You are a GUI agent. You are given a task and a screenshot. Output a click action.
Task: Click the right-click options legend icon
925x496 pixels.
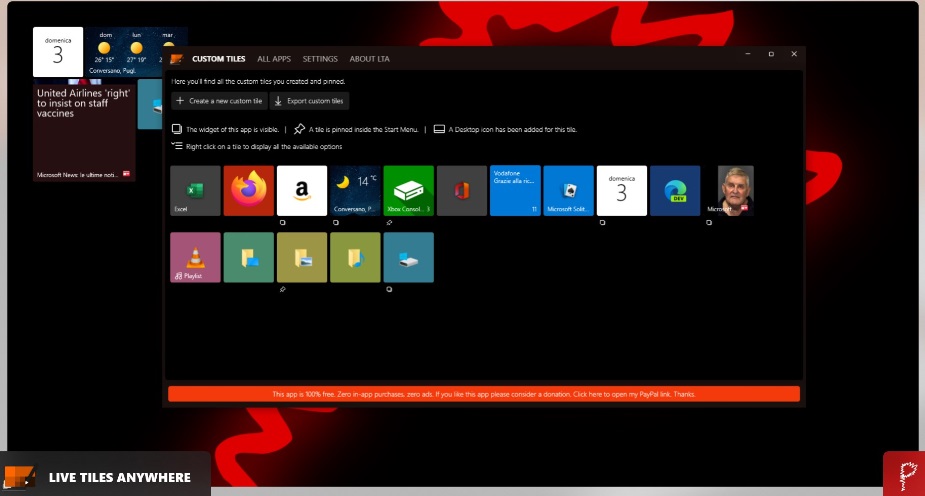pyautogui.click(x=176, y=146)
